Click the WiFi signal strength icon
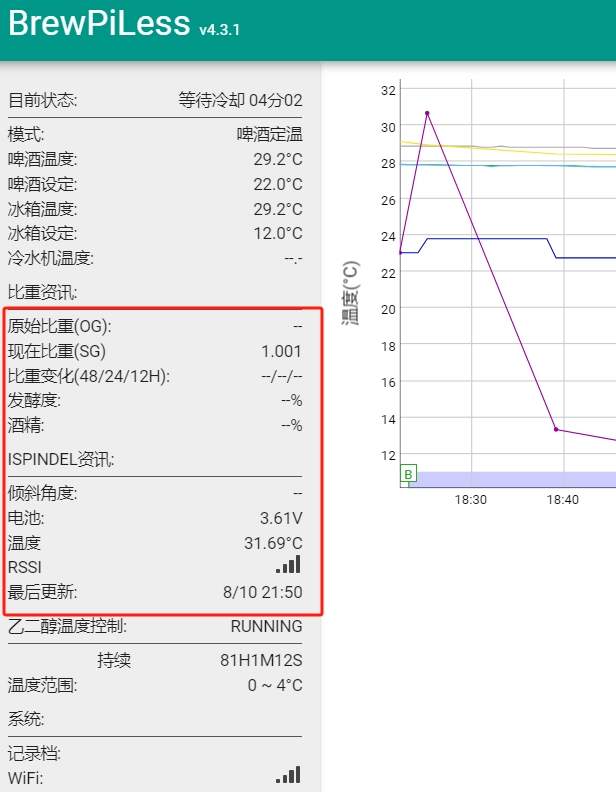616x792 pixels. click(x=288, y=776)
